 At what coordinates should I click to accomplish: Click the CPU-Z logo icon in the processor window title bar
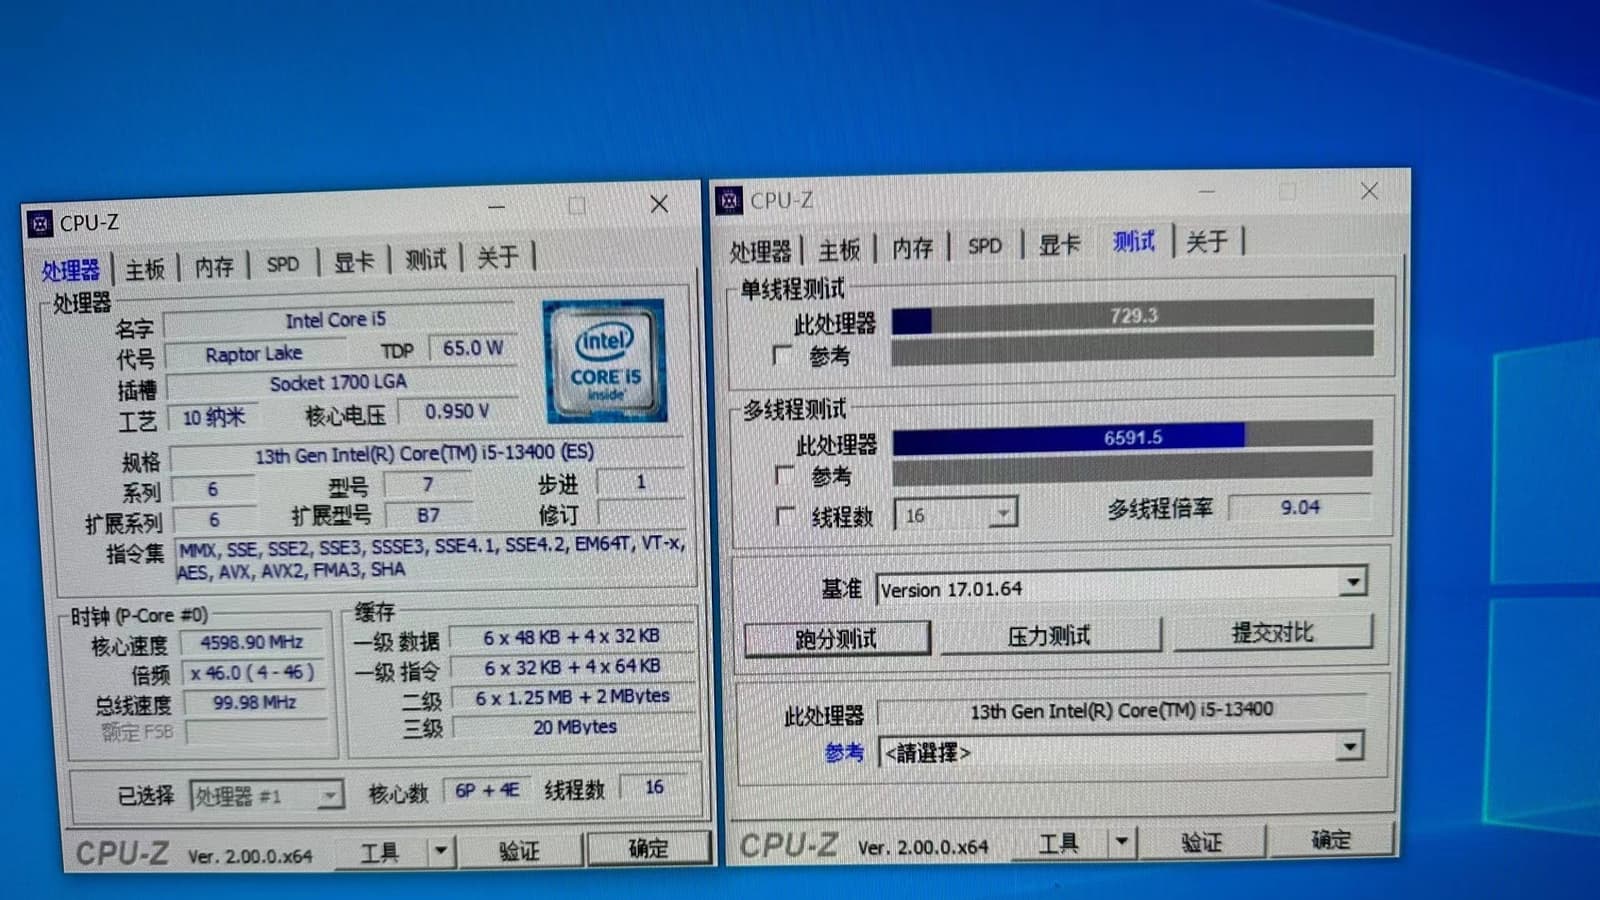[x=40, y=224]
